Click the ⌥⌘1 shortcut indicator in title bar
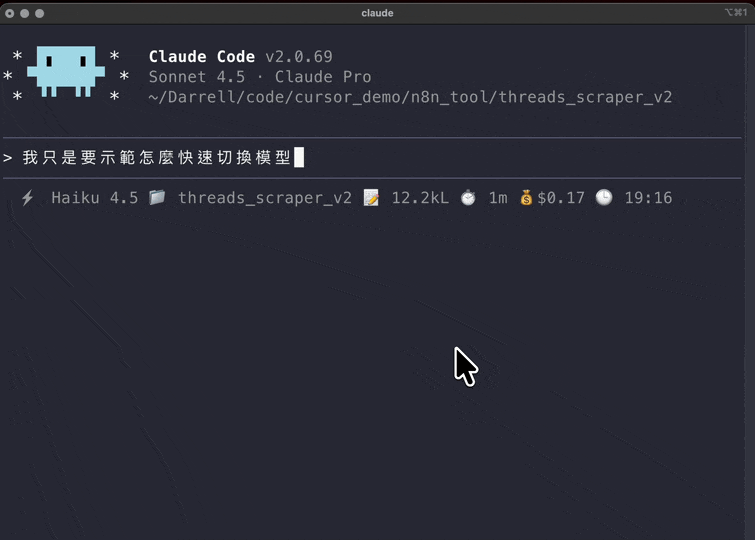The width and height of the screenshot is (755, 540). coord(736,13)
